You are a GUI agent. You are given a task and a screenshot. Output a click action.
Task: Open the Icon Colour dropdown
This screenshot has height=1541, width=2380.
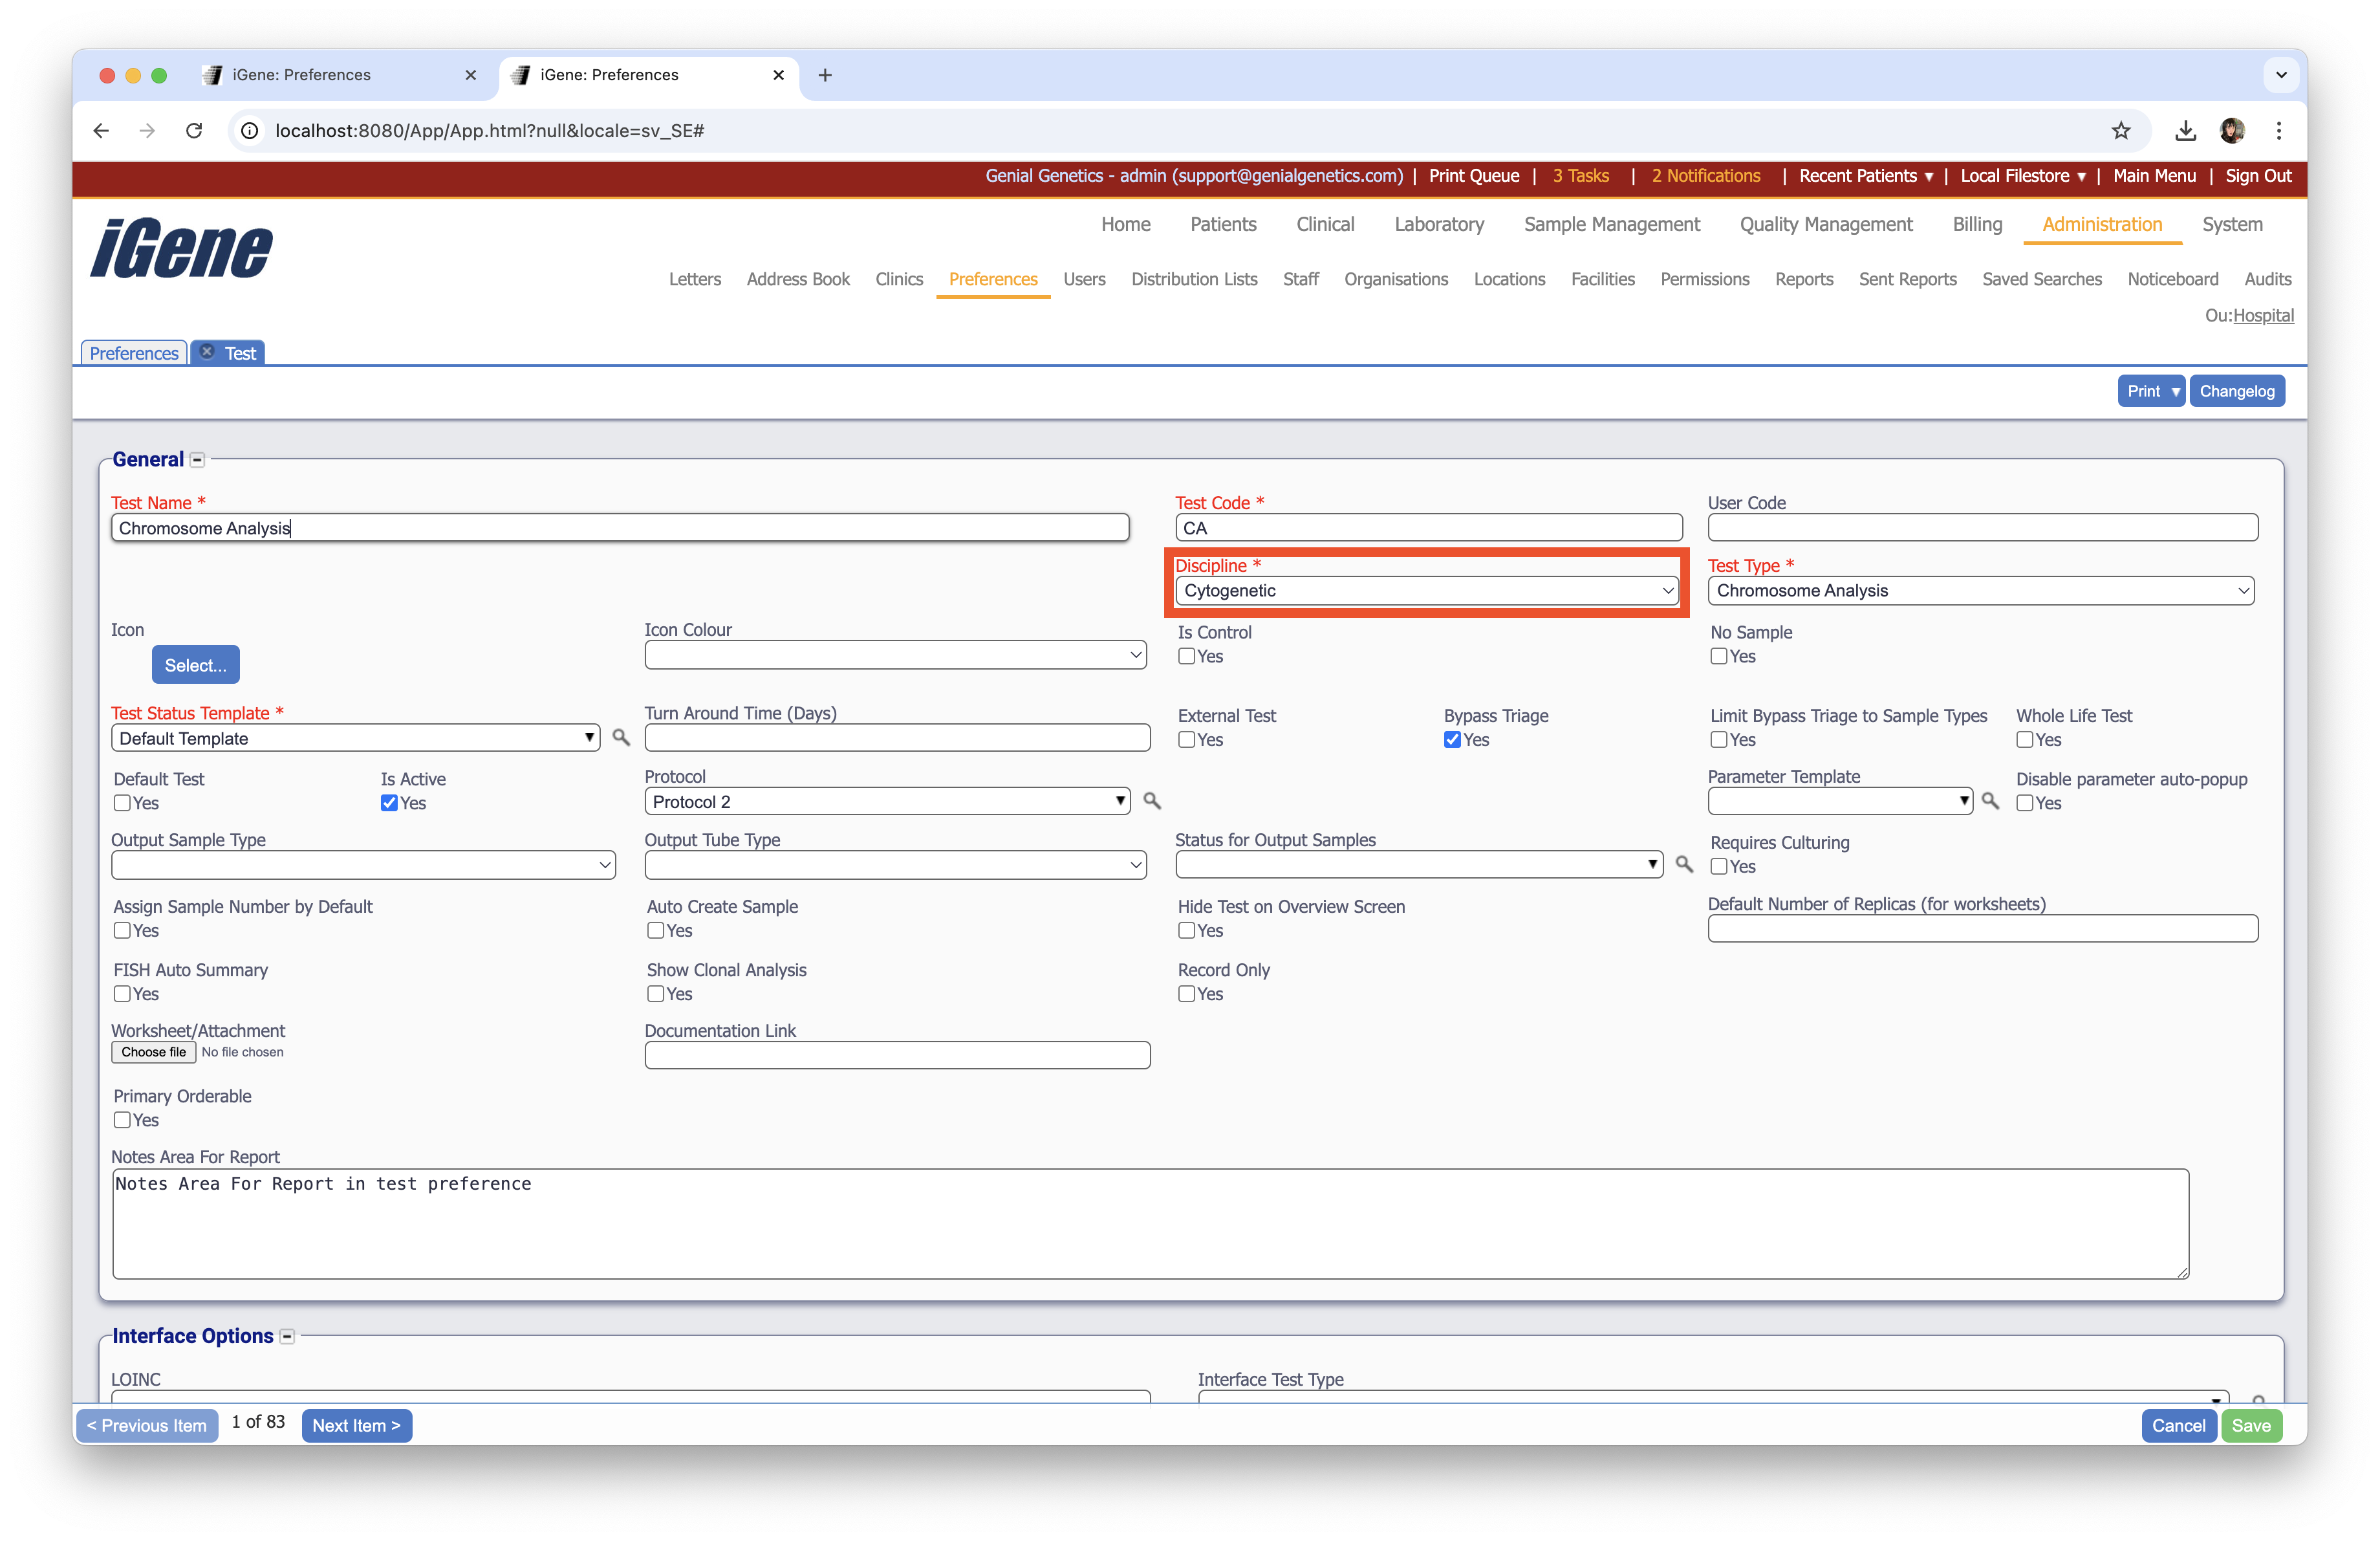895,655
